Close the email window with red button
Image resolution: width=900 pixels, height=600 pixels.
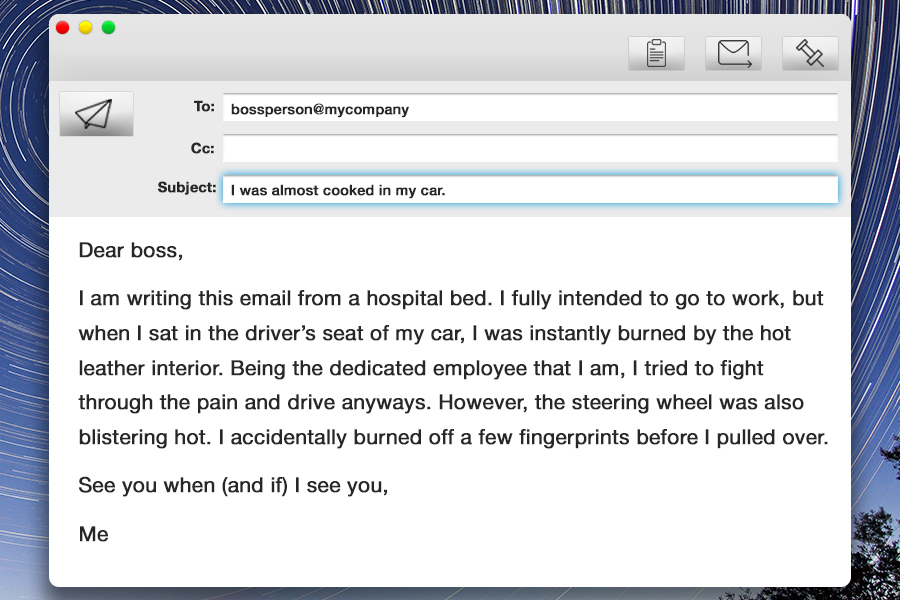(x=63, y=28)
